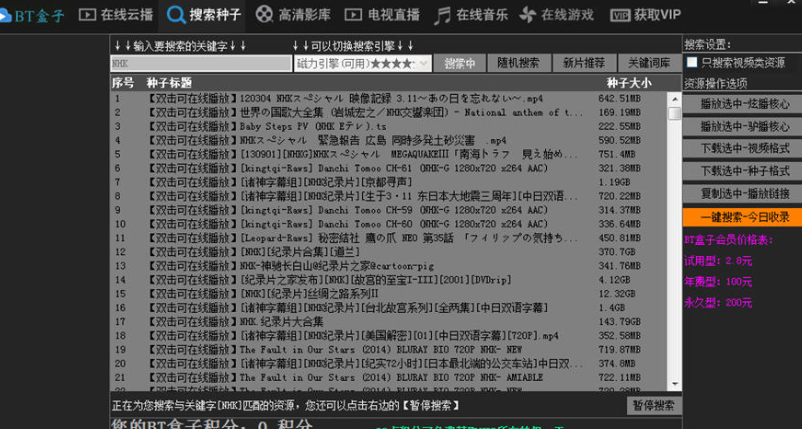This screenshot has height=429, width=802.
Task: Select row 1 with size 642.51MB
Action: (x=389, y=99)
